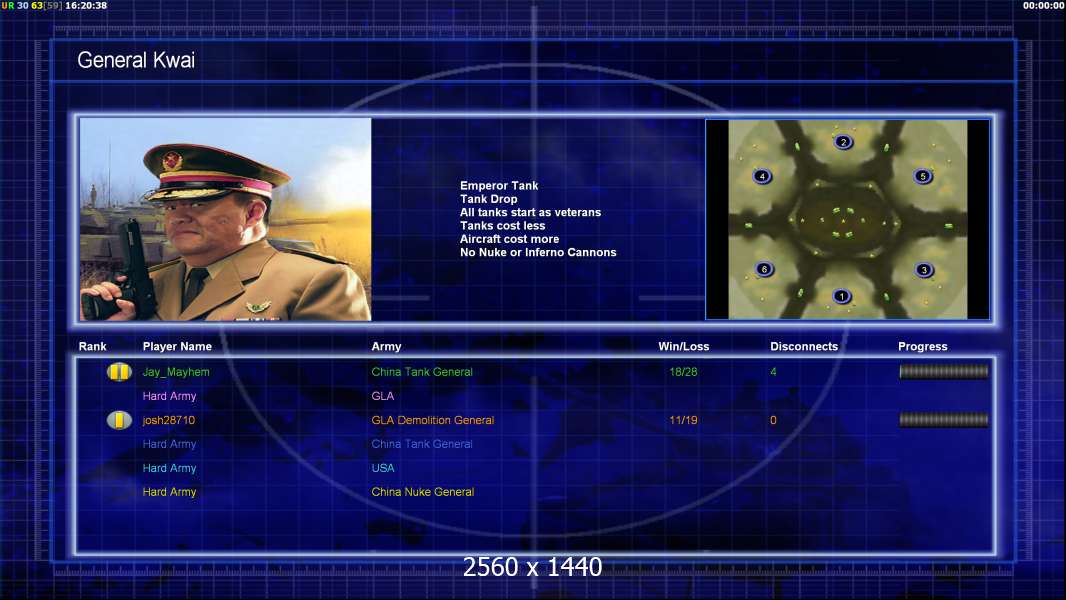Select start position 1 on the minimap

[842, 296]
